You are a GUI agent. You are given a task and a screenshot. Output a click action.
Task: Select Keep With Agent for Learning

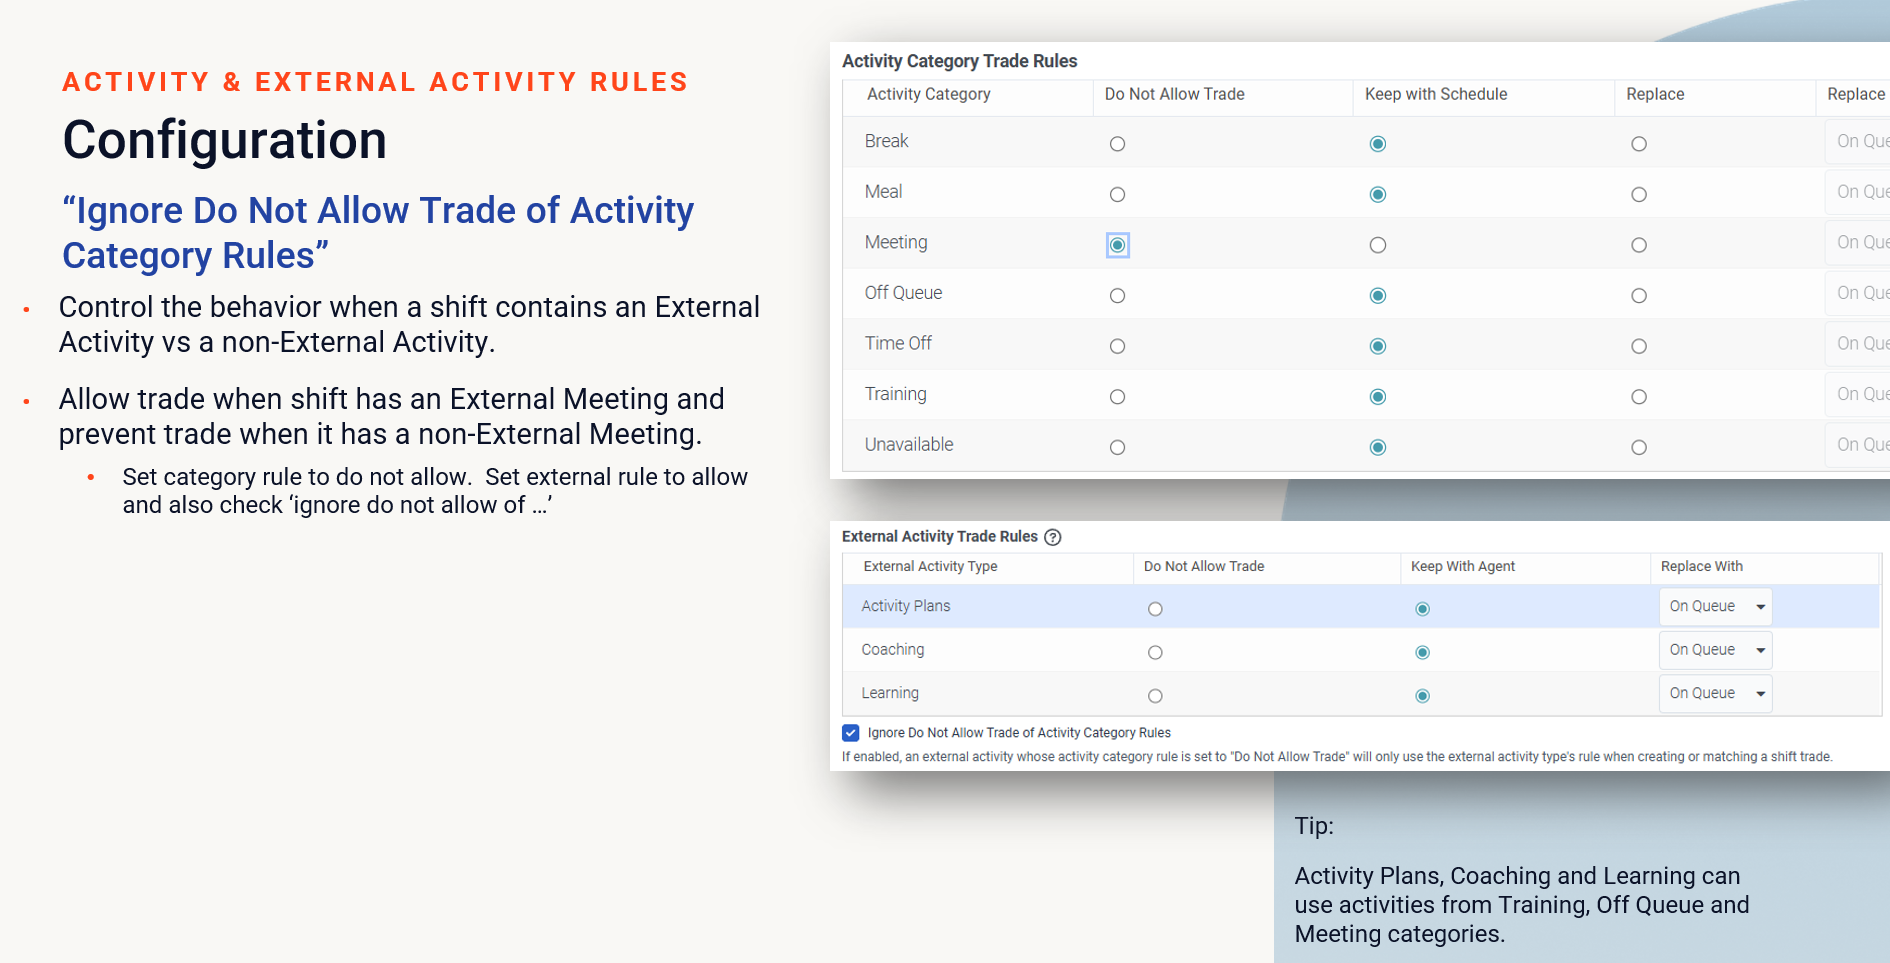1422,696
